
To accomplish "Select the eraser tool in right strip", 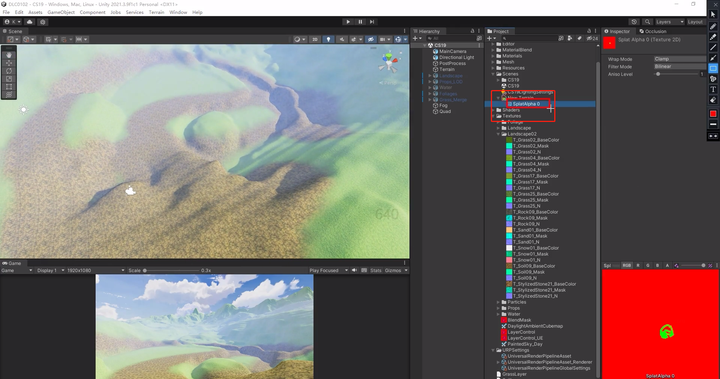I will point(713,100).
